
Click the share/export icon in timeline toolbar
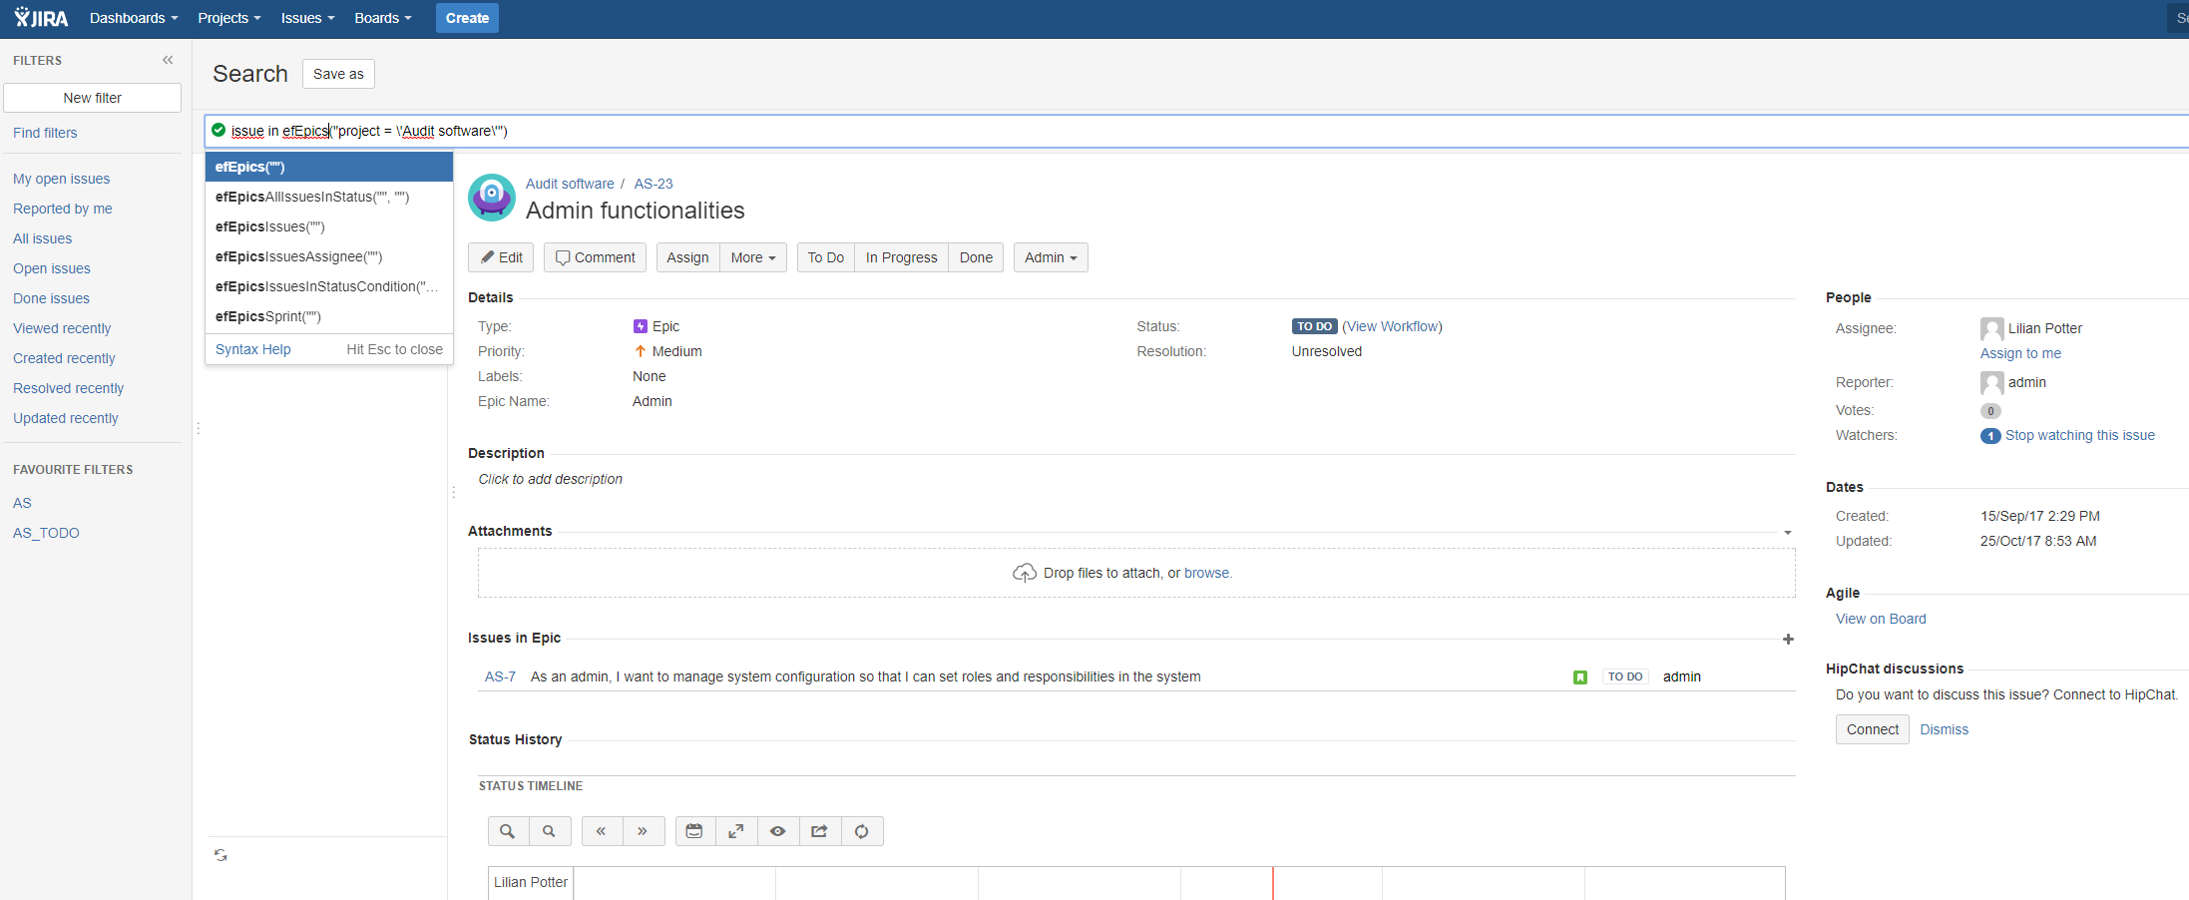click(x=819, y=831)
